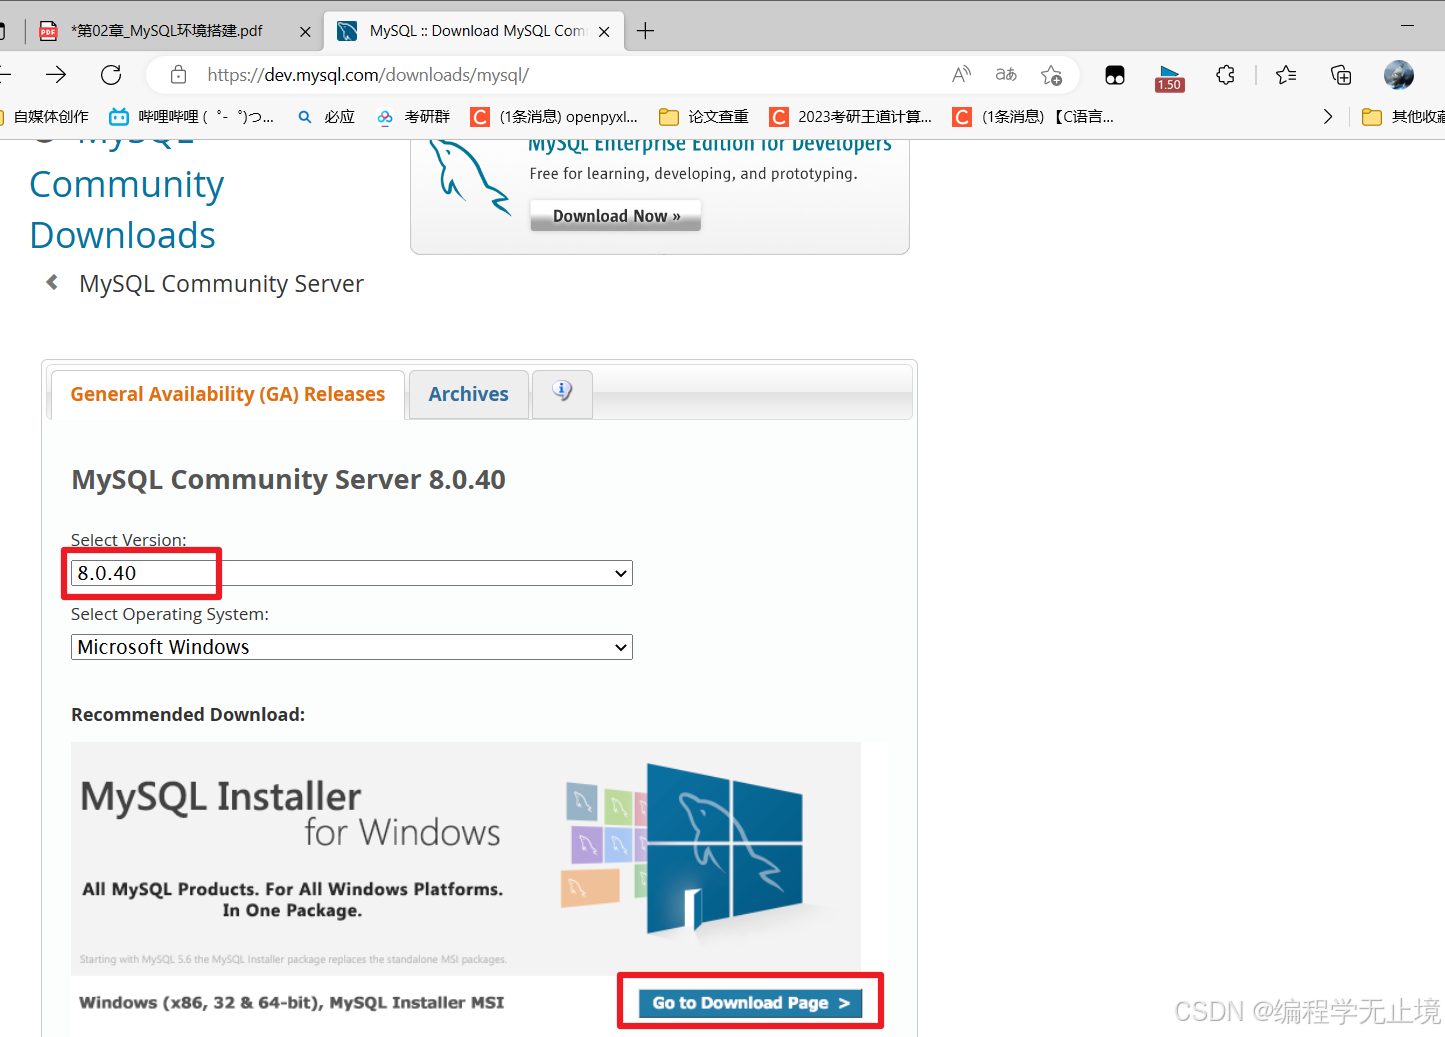Click the 'Recommended Download:' label
1445x1037 pixels.
click(188, 715)
